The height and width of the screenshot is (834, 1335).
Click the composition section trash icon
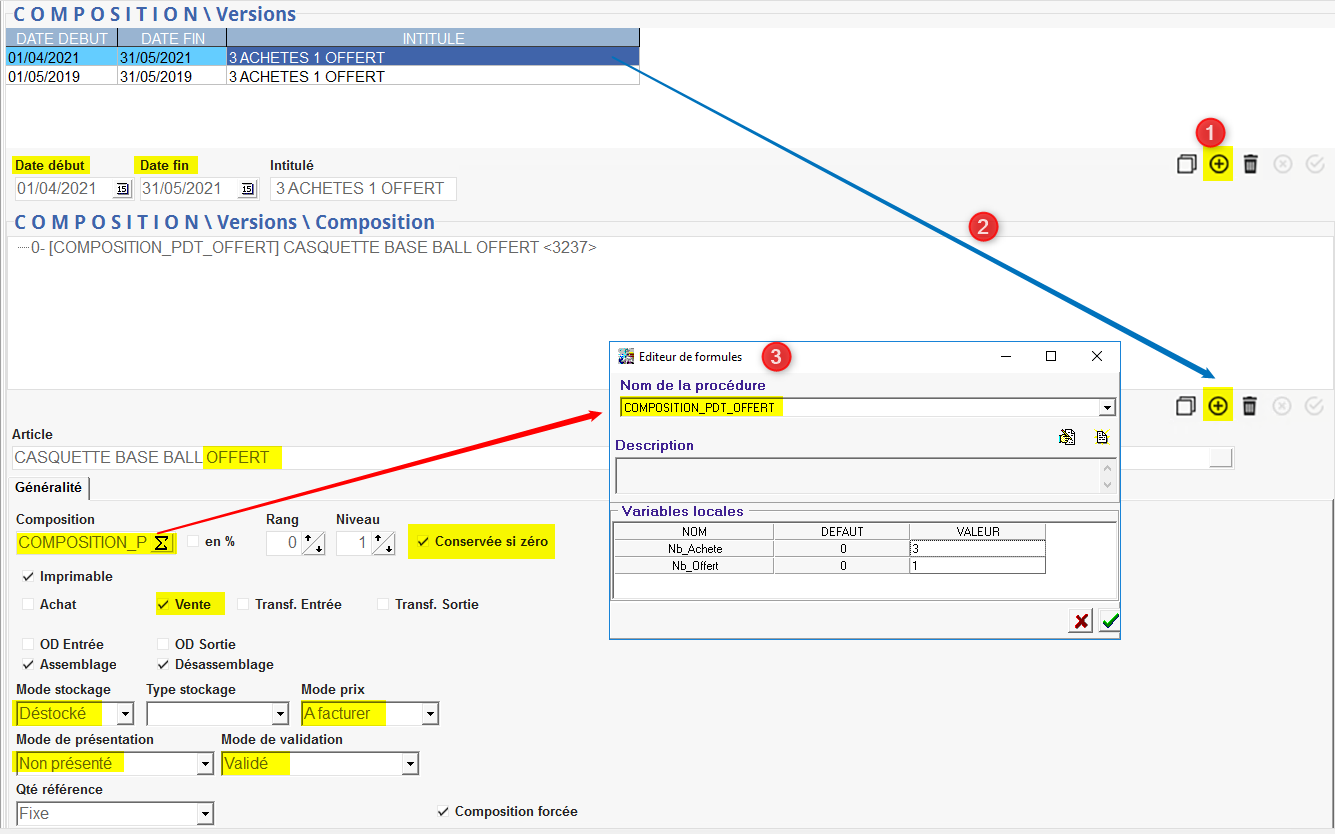click(x=1249, y=406)
